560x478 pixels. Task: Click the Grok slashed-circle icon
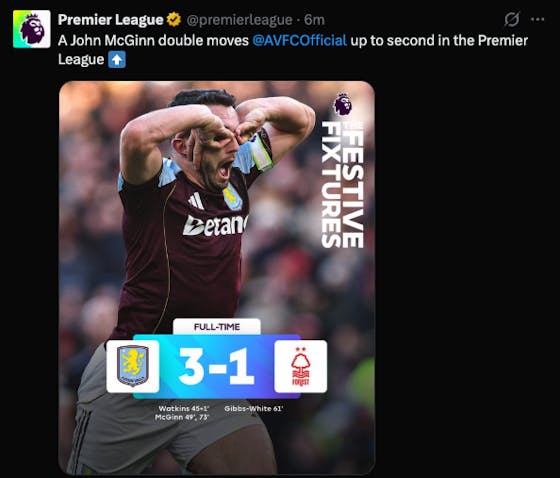[511, 20]
